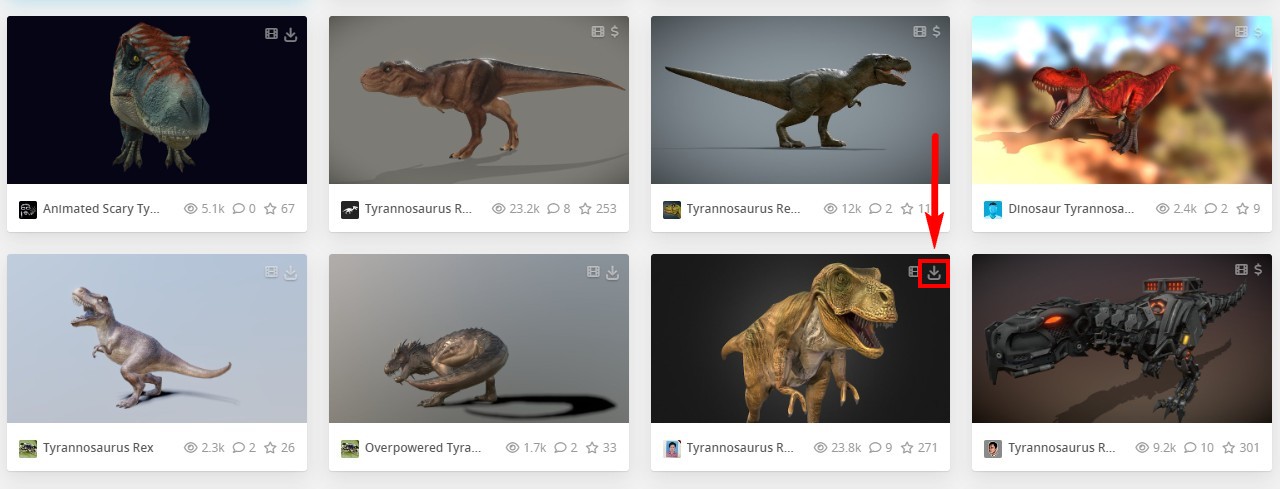Click author avatar beside Animated Scary Ty... title

pos(28,210)
